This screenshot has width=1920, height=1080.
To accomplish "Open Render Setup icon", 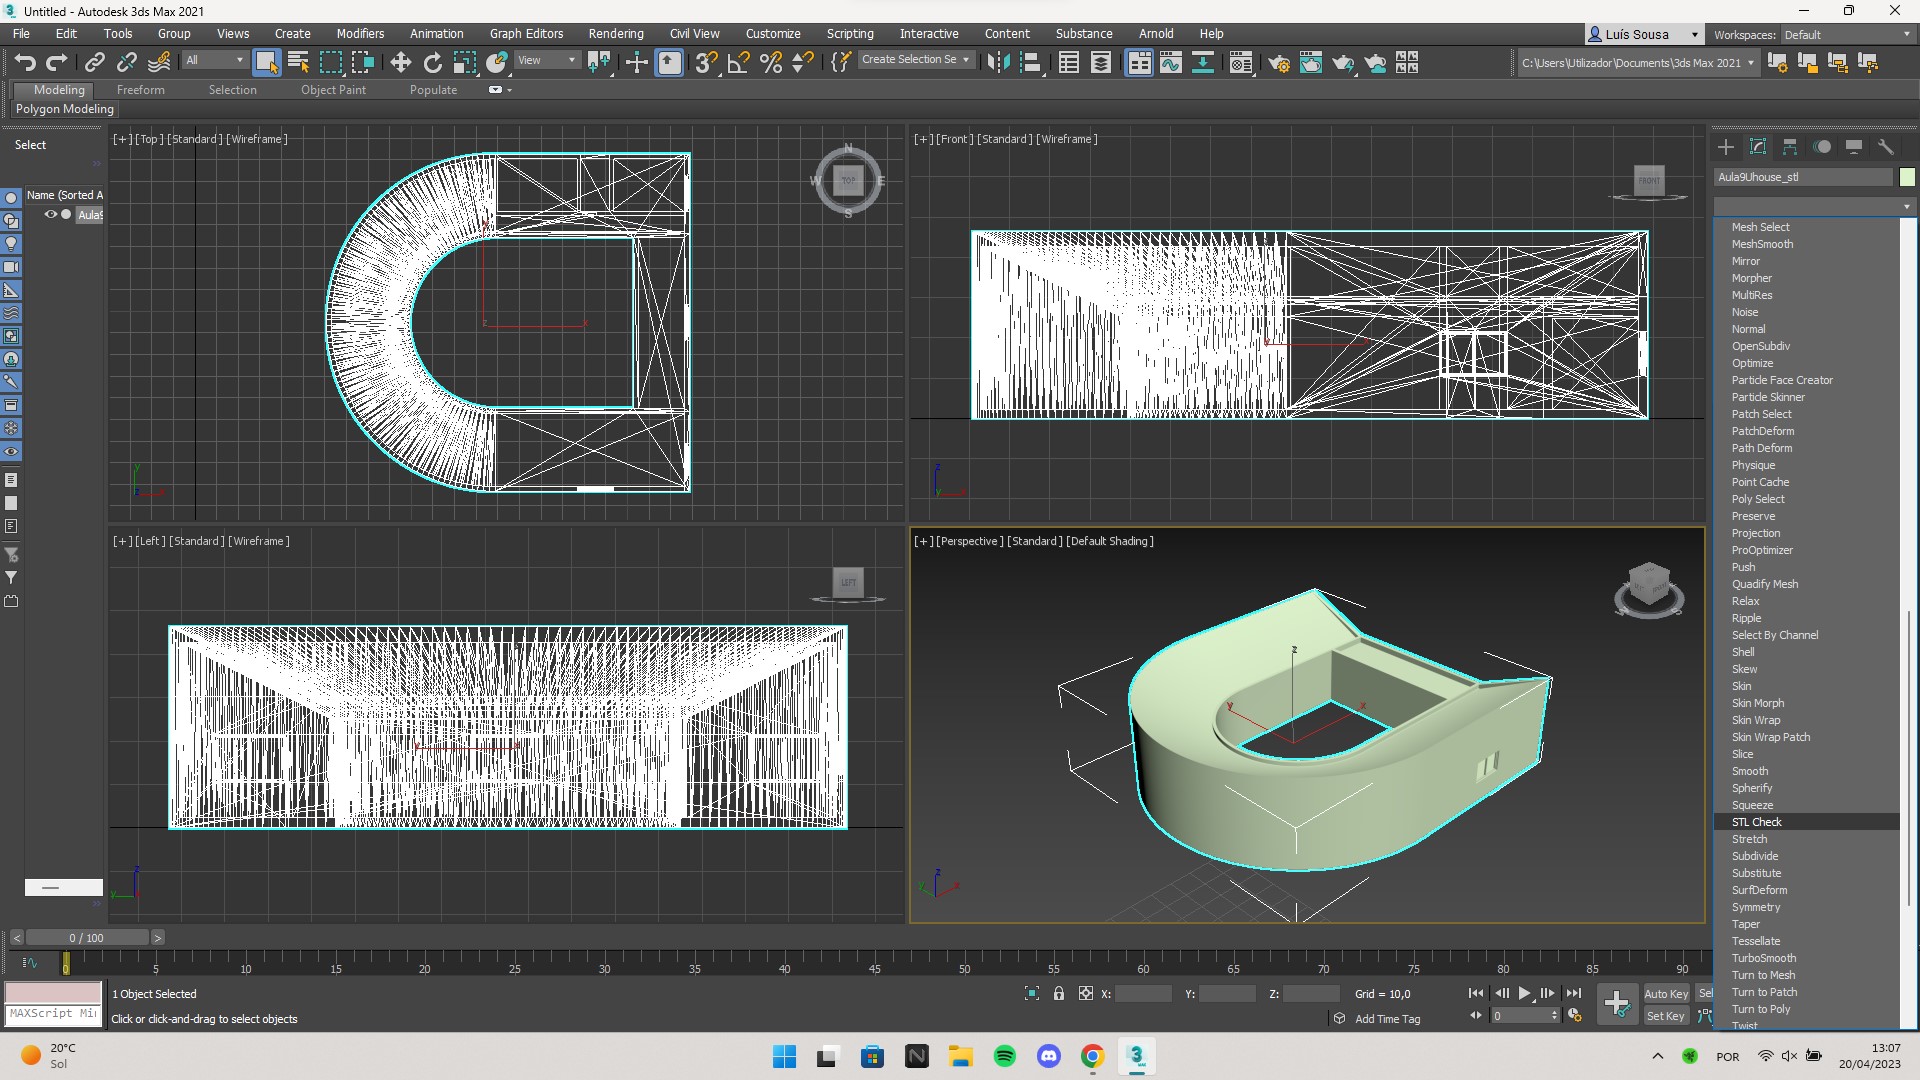I will pos(1279,63).
